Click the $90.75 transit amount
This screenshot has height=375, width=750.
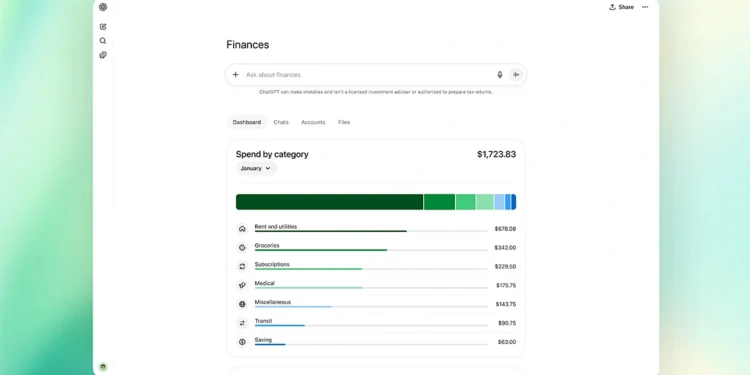click(507, 323)
